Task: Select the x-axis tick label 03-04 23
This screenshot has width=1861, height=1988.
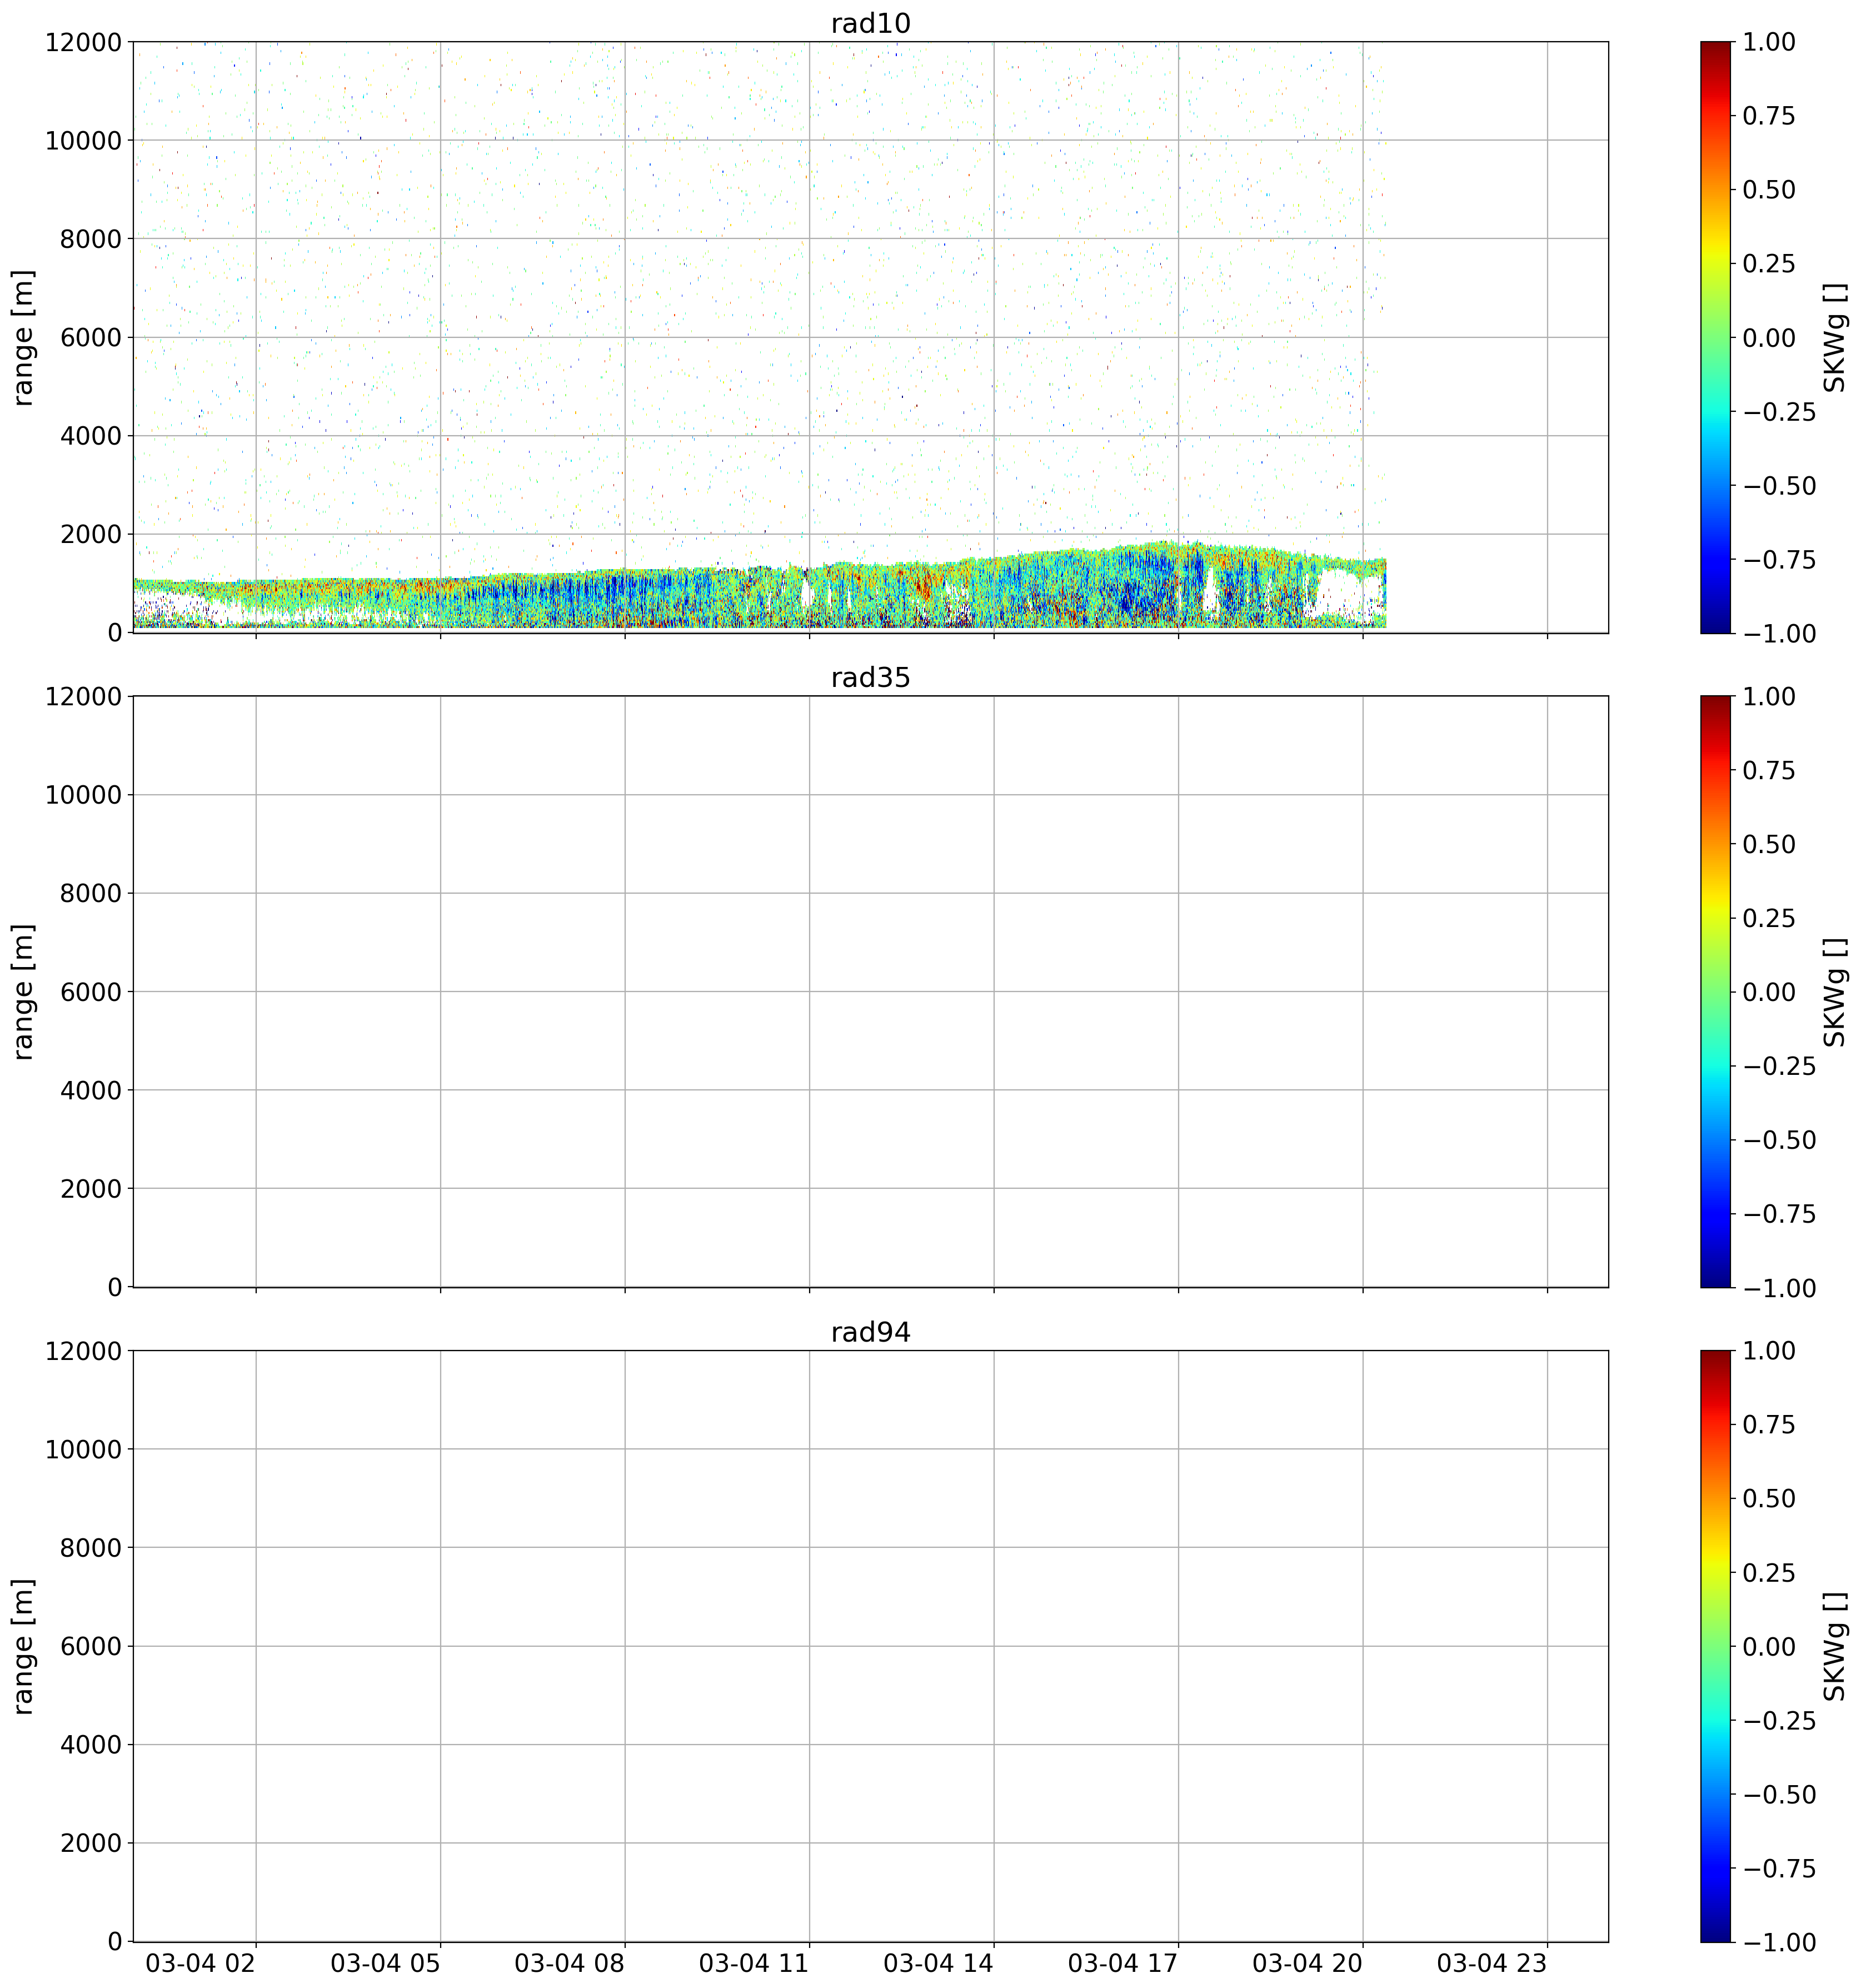Action: 1492,1964
